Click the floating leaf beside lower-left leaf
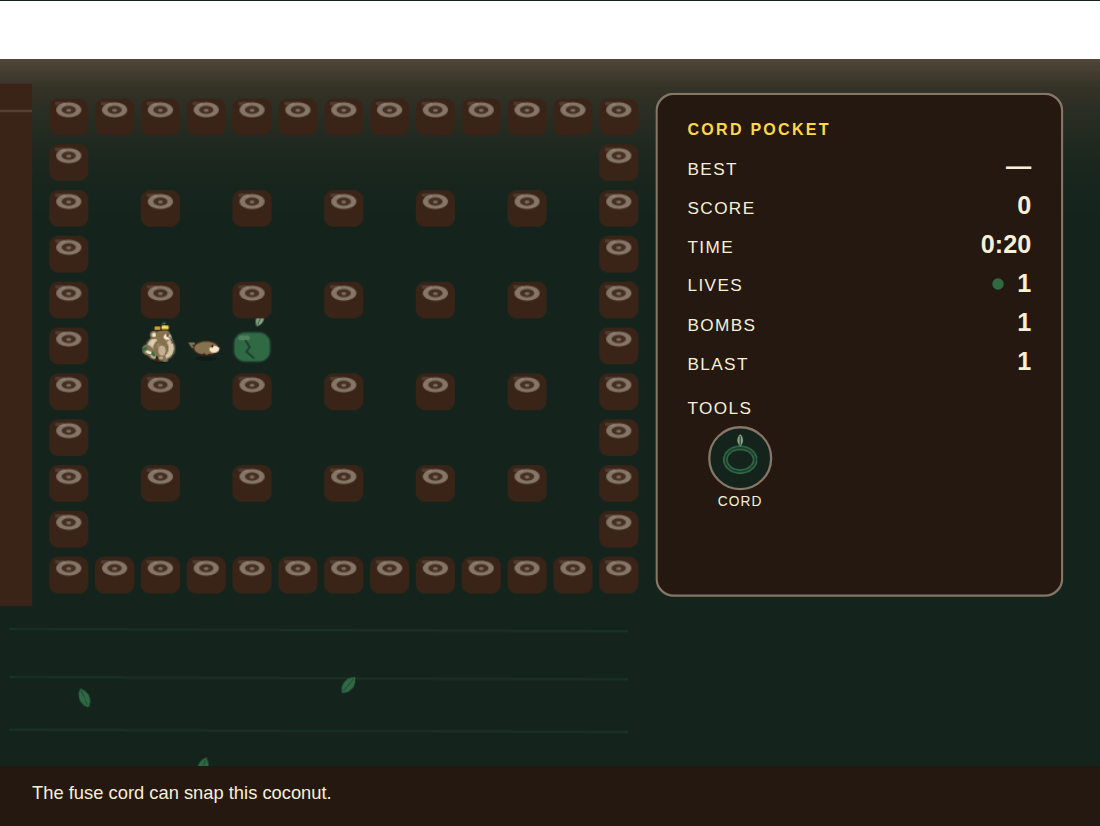The image size is (1100, 826). [348, 685]
